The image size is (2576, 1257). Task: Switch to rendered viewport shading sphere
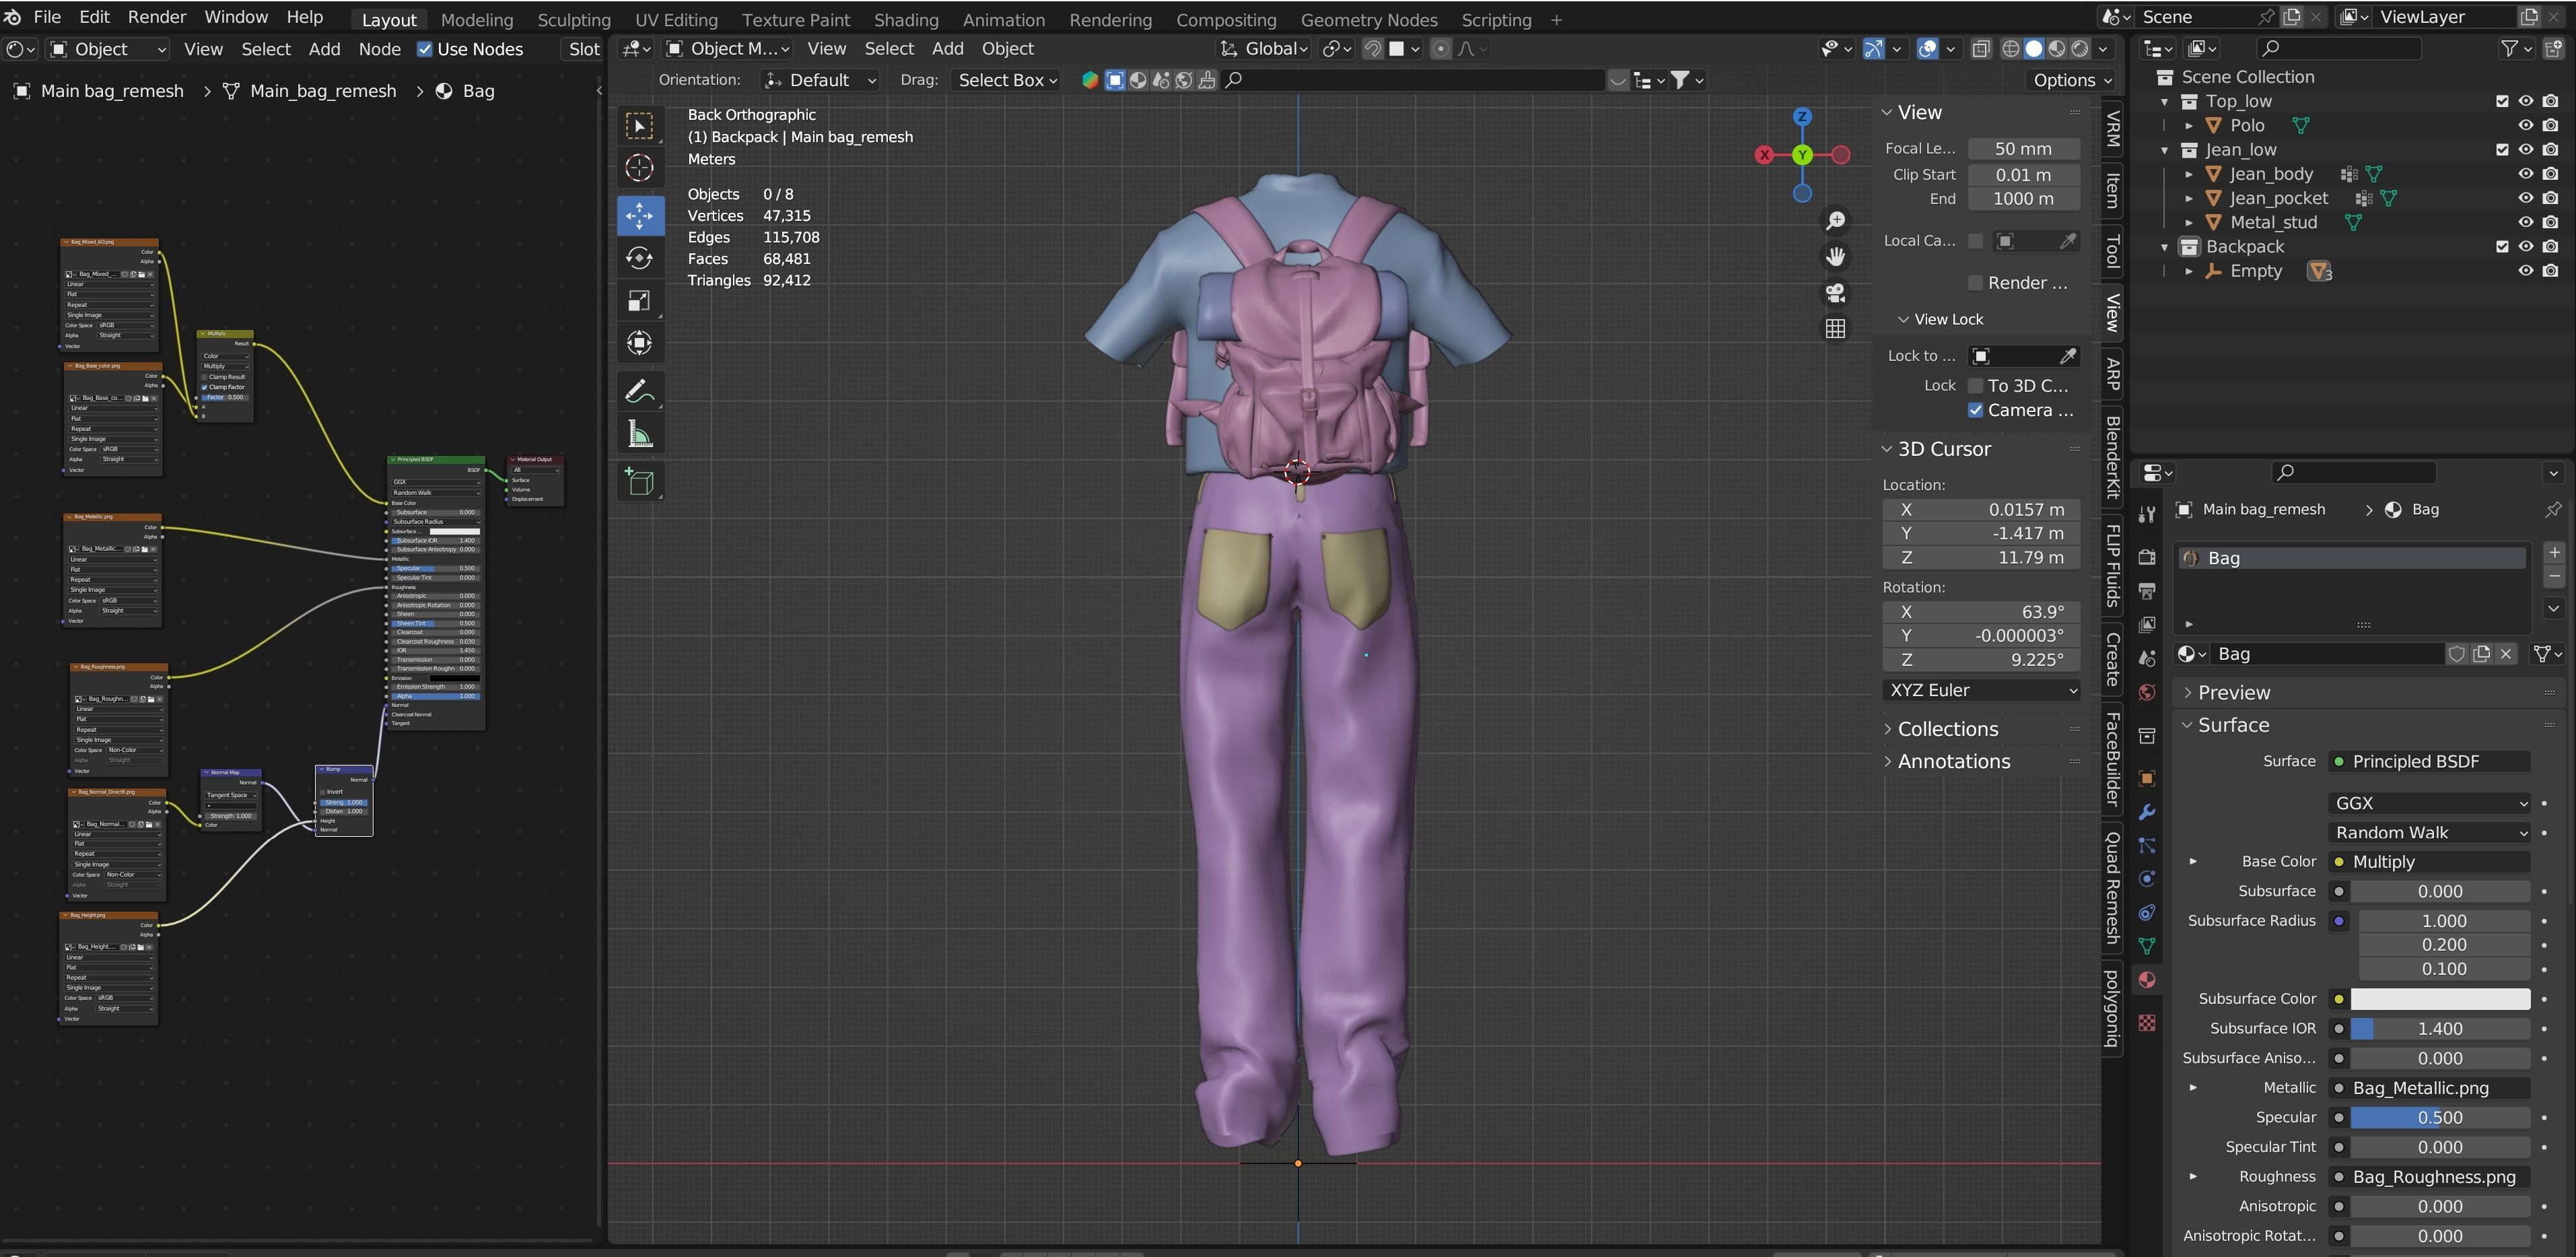2081,49
